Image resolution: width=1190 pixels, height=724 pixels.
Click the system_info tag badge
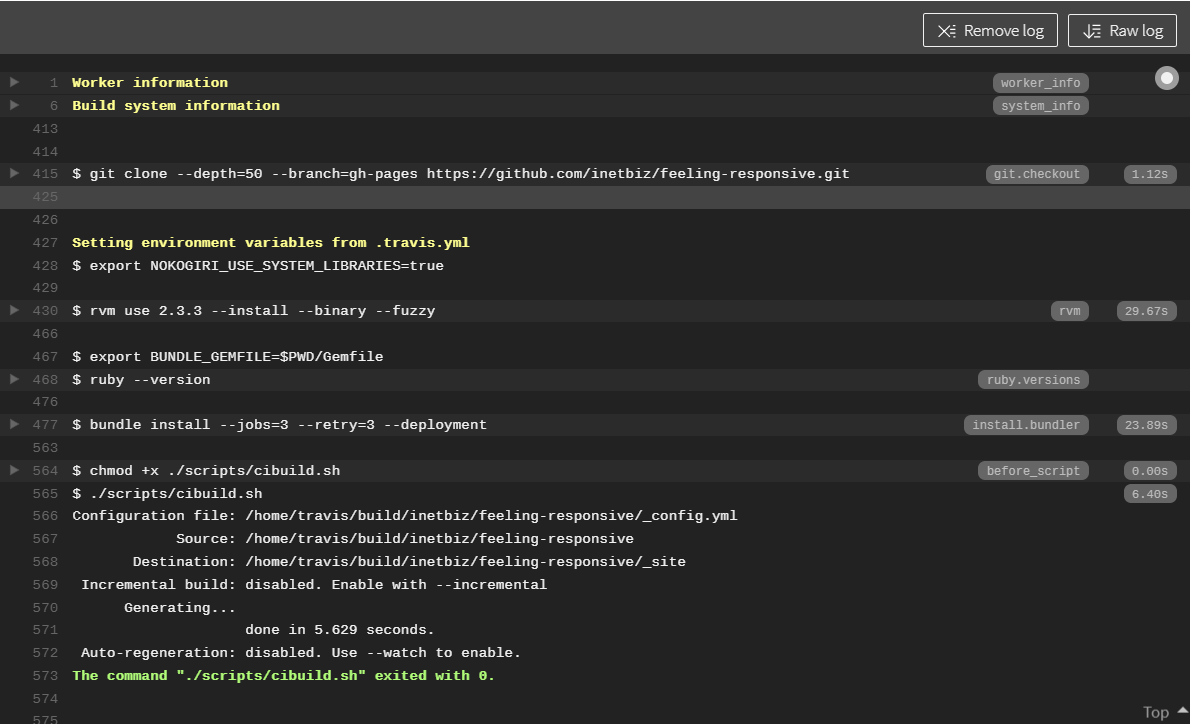[1040, 106]
